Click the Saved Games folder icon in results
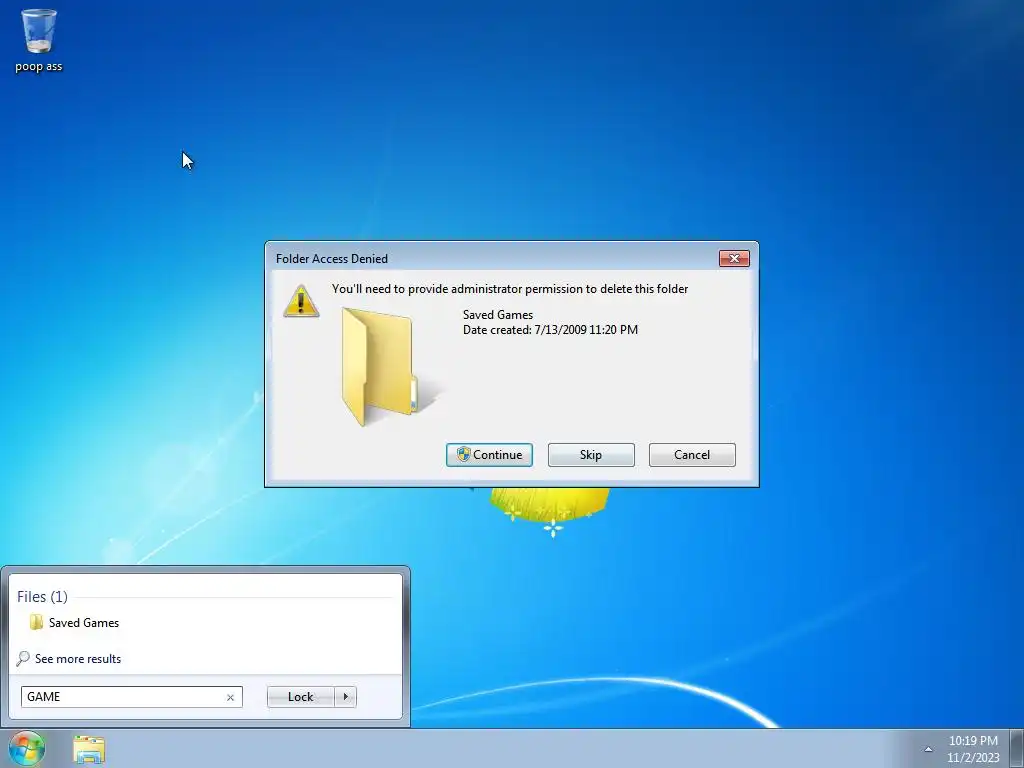The width and height of the screenshot is (1024, 768). 36,622
